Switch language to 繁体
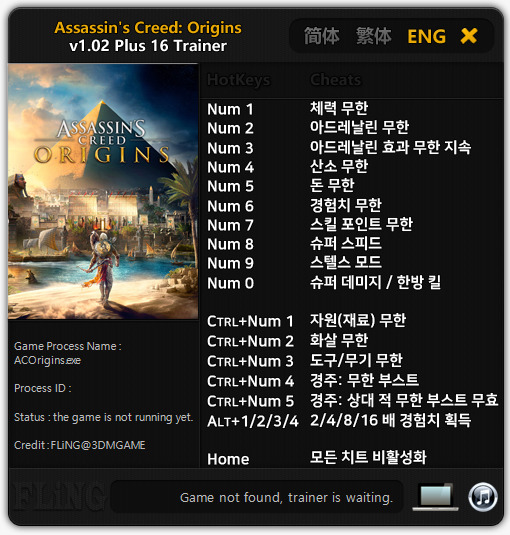 374,36
